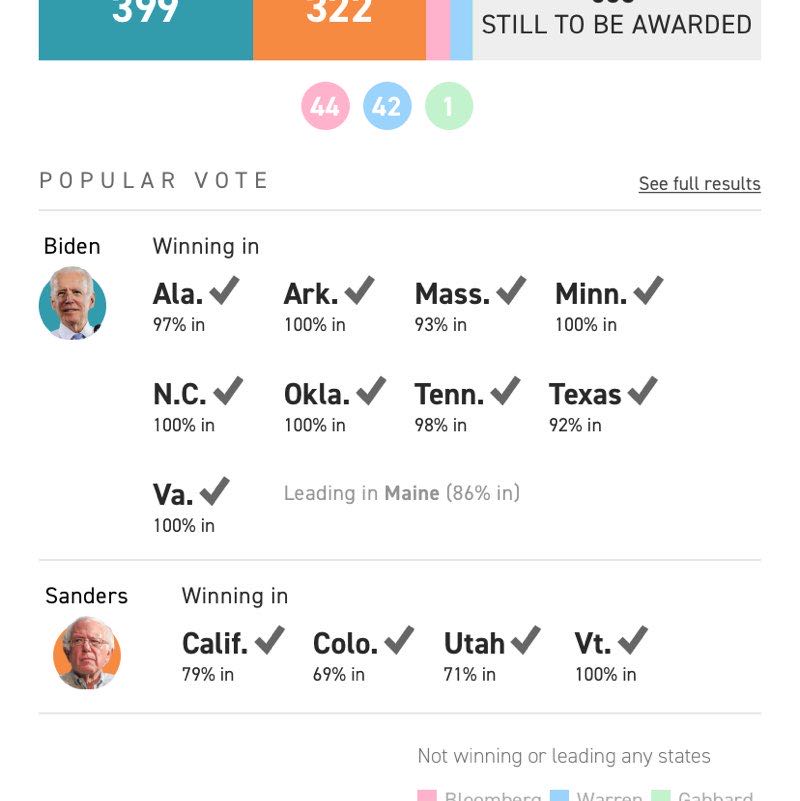
Task: Click Sanders' circular portrait photo
Action: (86, 654)
